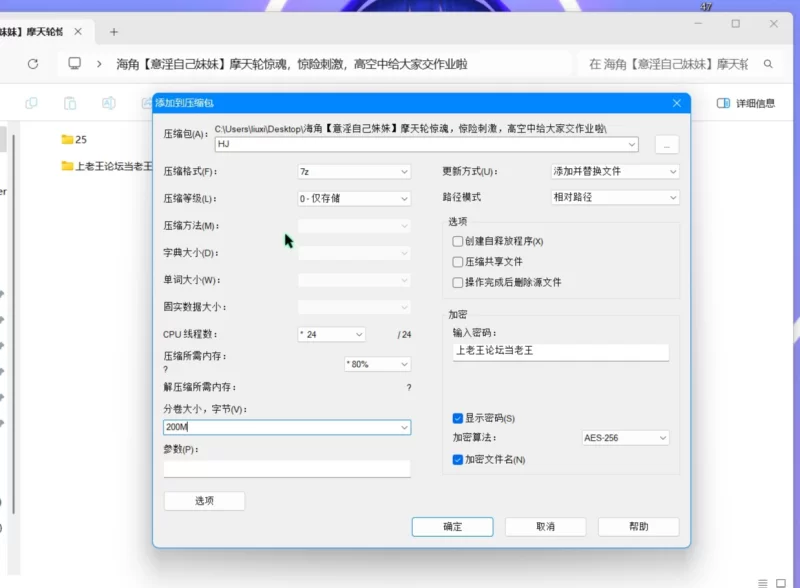
Task: Enable compress shared files checkbox
Action: pyautogui.click(x=458, y=262)
